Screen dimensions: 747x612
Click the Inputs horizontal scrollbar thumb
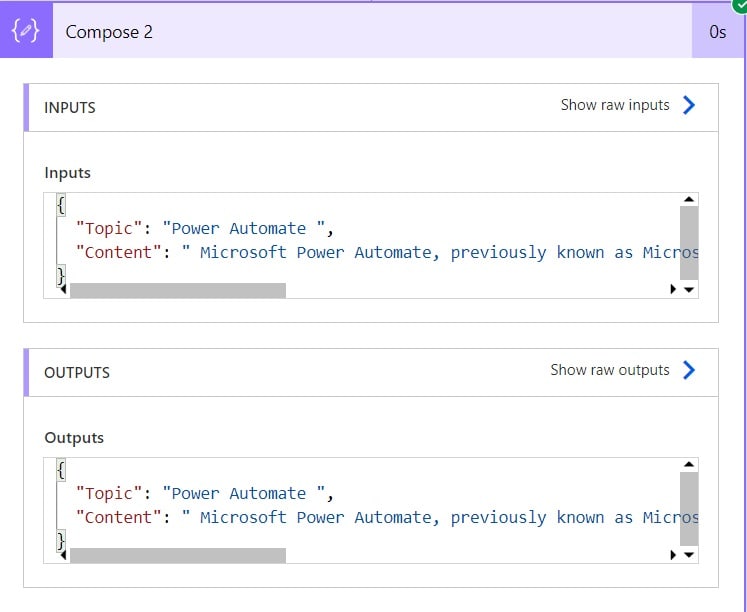tap(178, 291)
